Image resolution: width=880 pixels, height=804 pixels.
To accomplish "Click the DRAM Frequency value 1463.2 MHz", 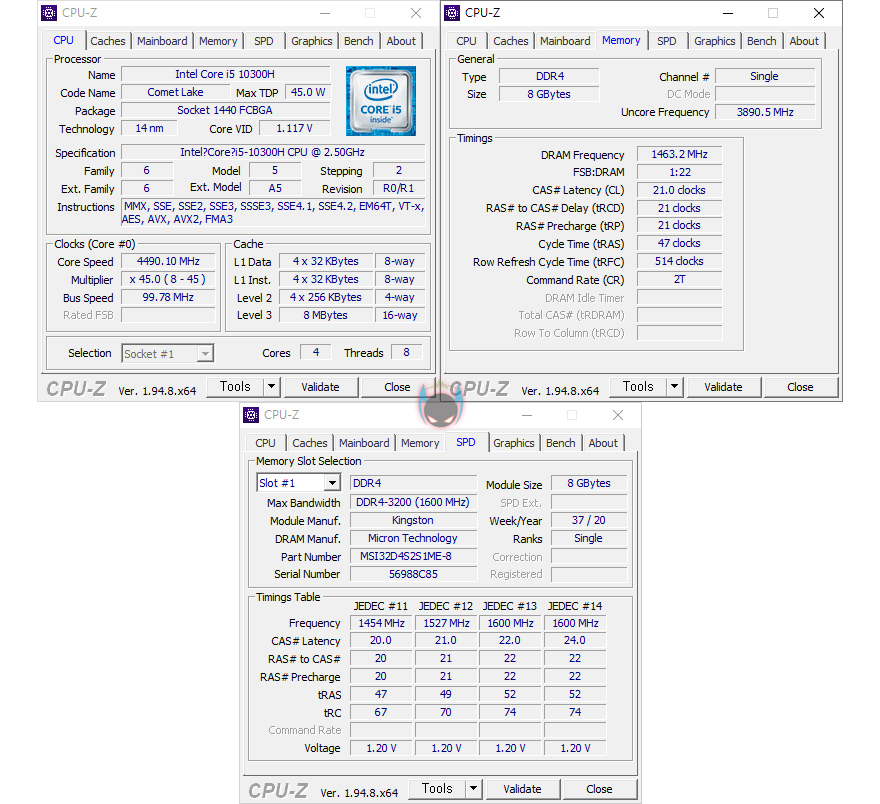I will pyautogui.click(x=680, y=154).
